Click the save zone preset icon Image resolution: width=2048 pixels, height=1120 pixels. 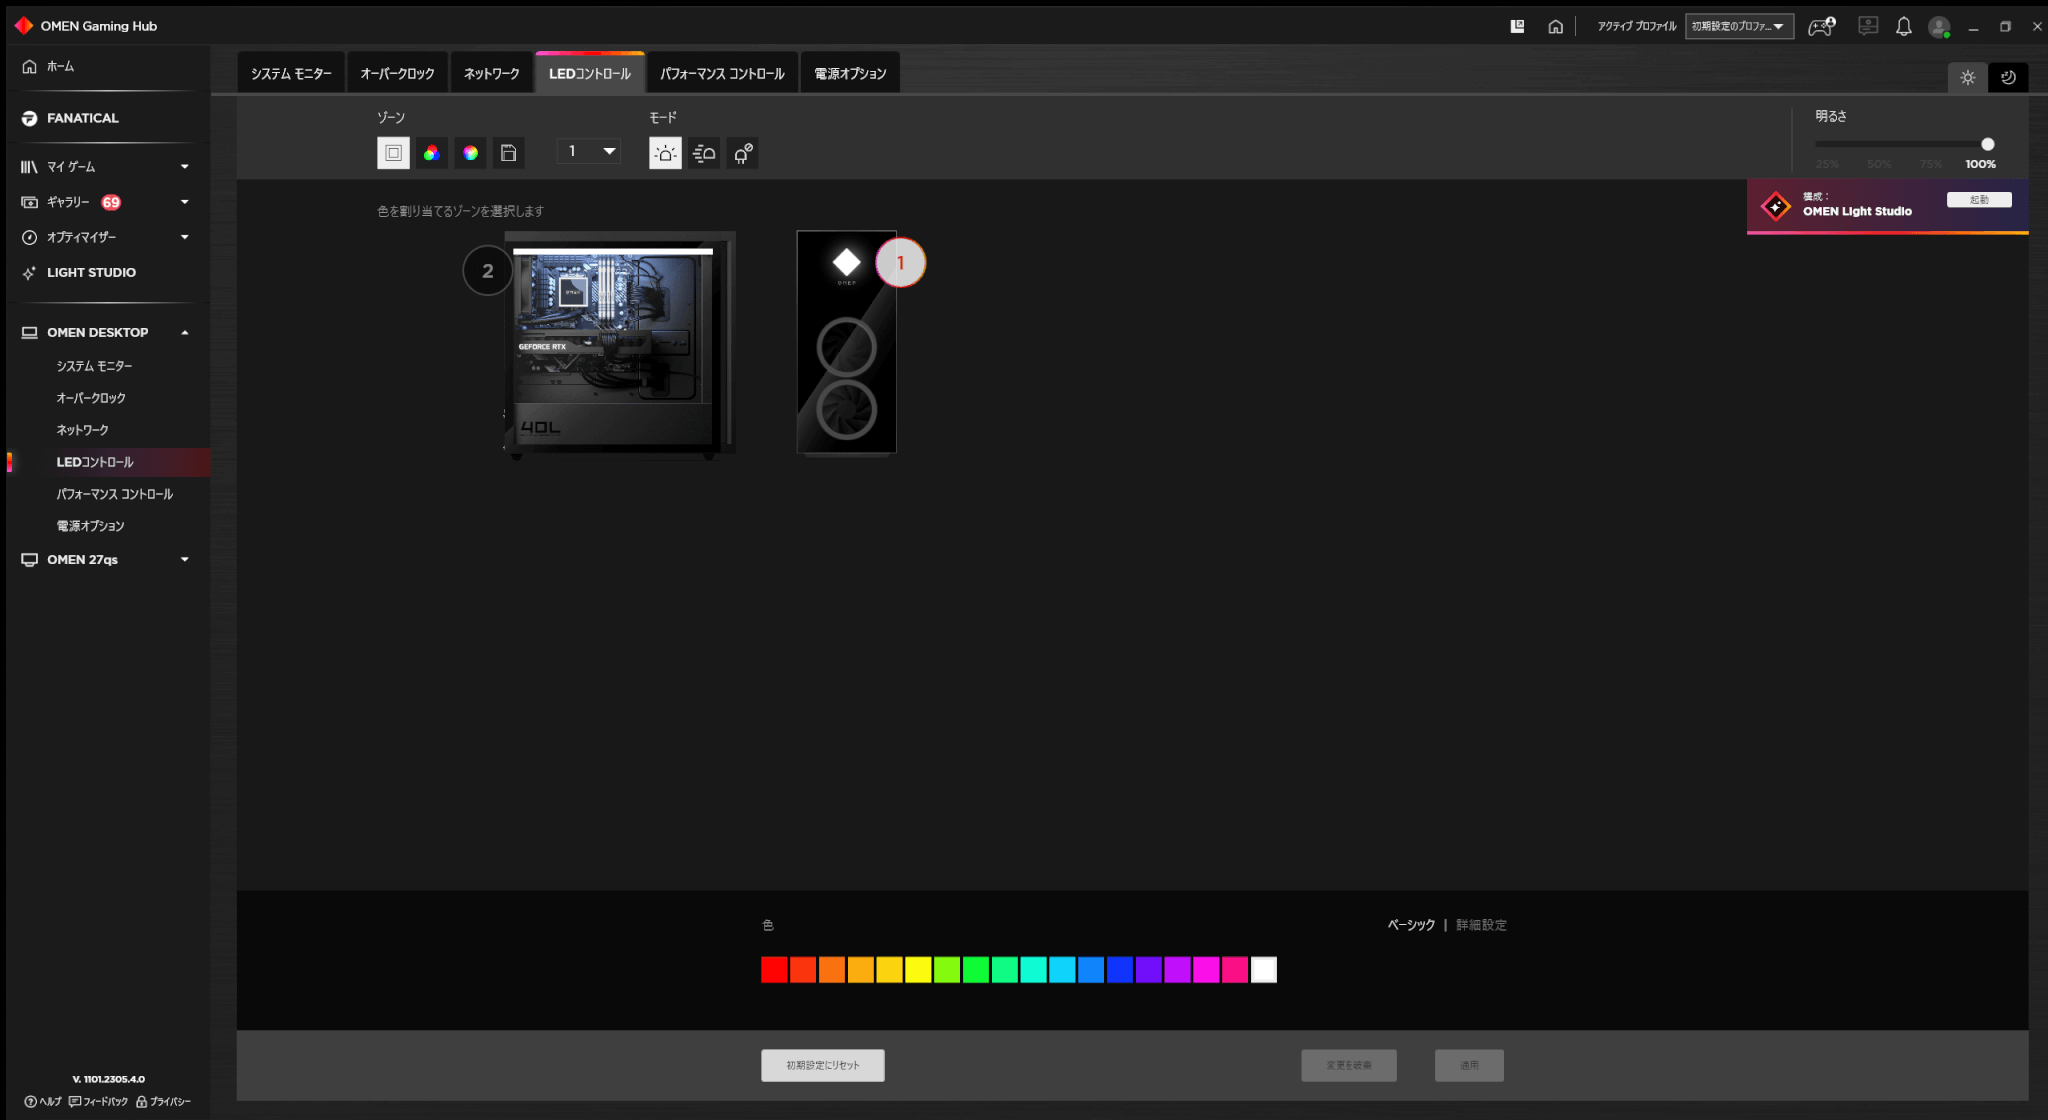tap(508, 153)
